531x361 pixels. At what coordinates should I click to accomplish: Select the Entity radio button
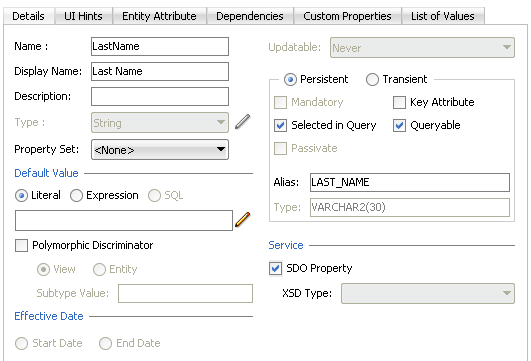point(99,270)
